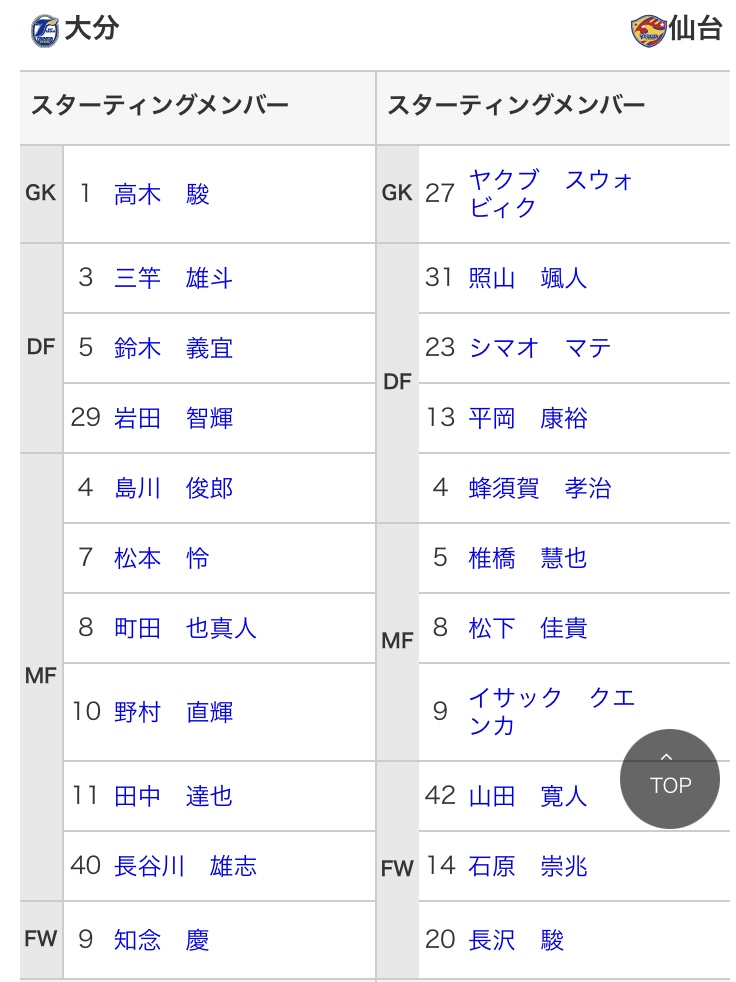Select 野村 直輝 from Oita midfielders
The width and height of the screenshot is (736, 982).
[x=173, y=712]
